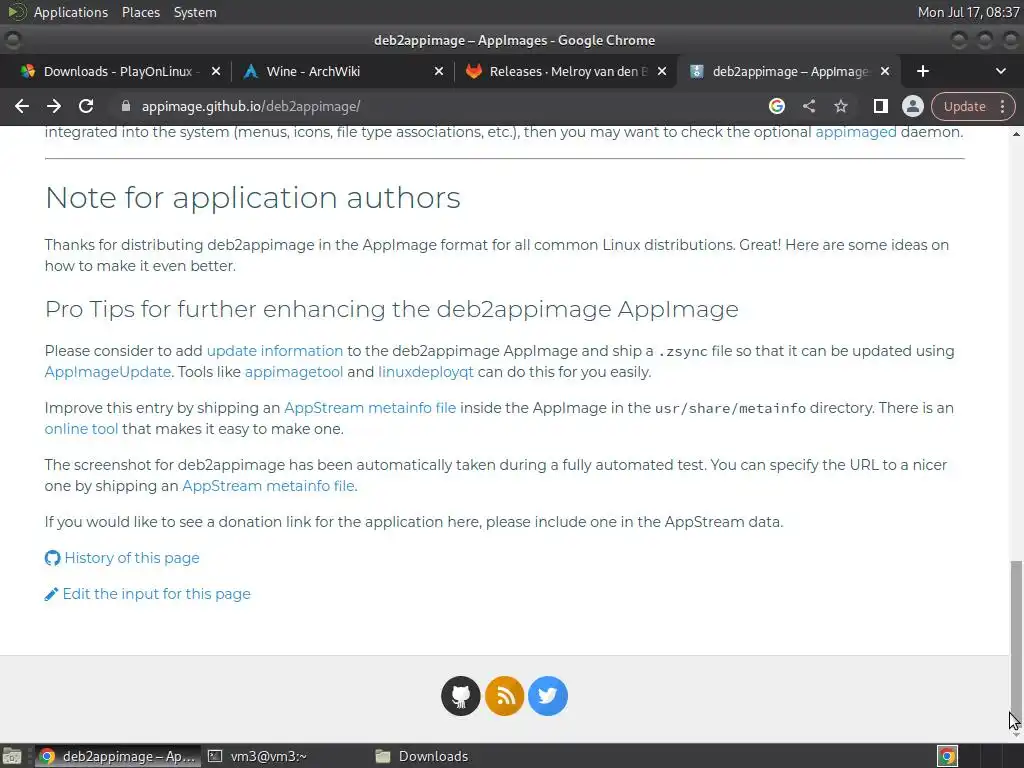1024x768 pixels.
Task: Click the '.zsync' code text
Action: click(682, 351)
